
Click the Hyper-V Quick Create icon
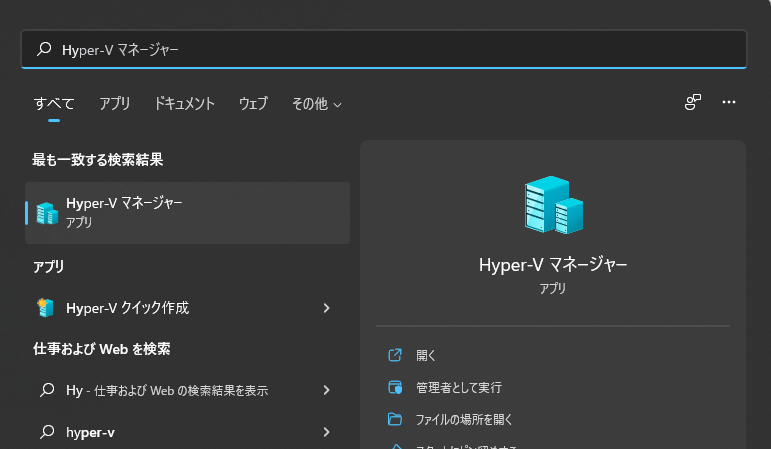click(x=46, y=308)
